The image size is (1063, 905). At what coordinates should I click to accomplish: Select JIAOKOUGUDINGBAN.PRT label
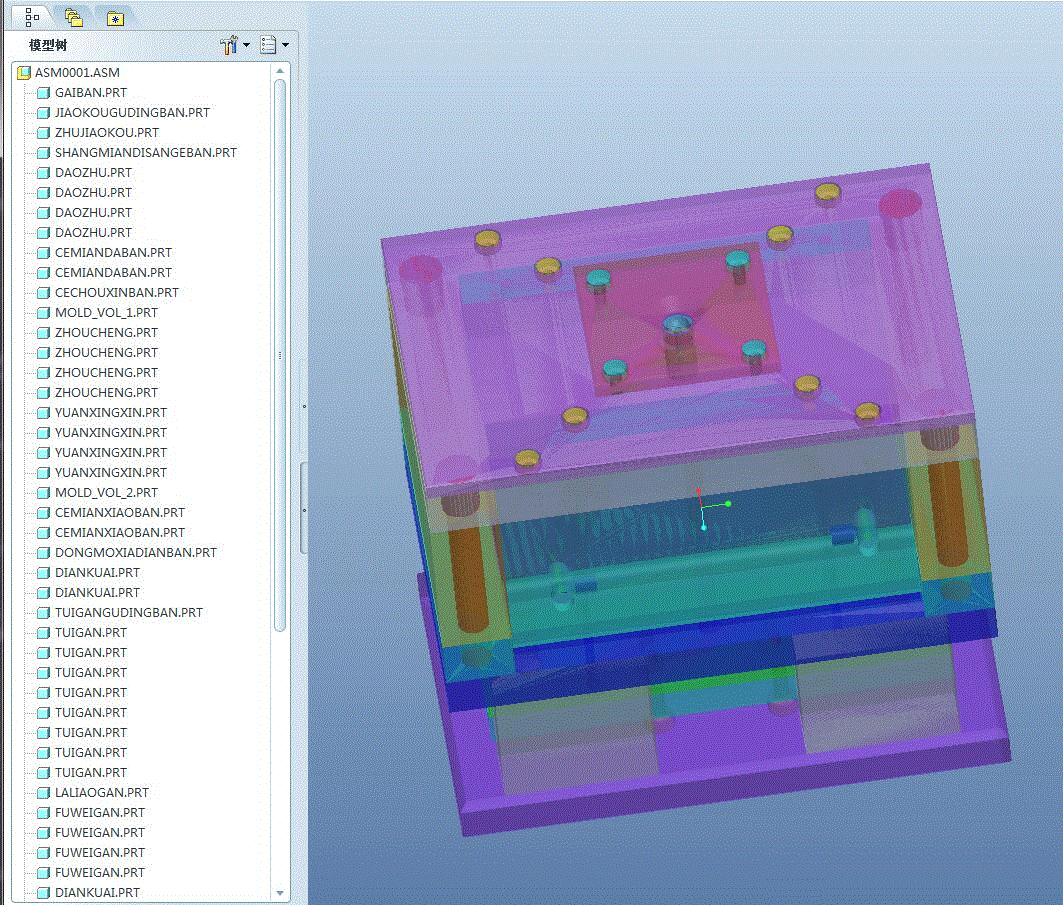132,113
